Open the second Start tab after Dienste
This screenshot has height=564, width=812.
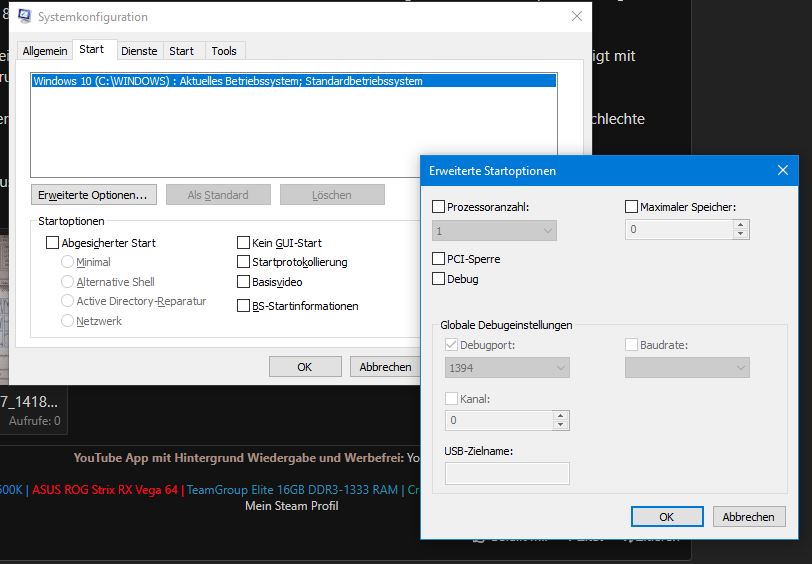click(x=181, y=51)
